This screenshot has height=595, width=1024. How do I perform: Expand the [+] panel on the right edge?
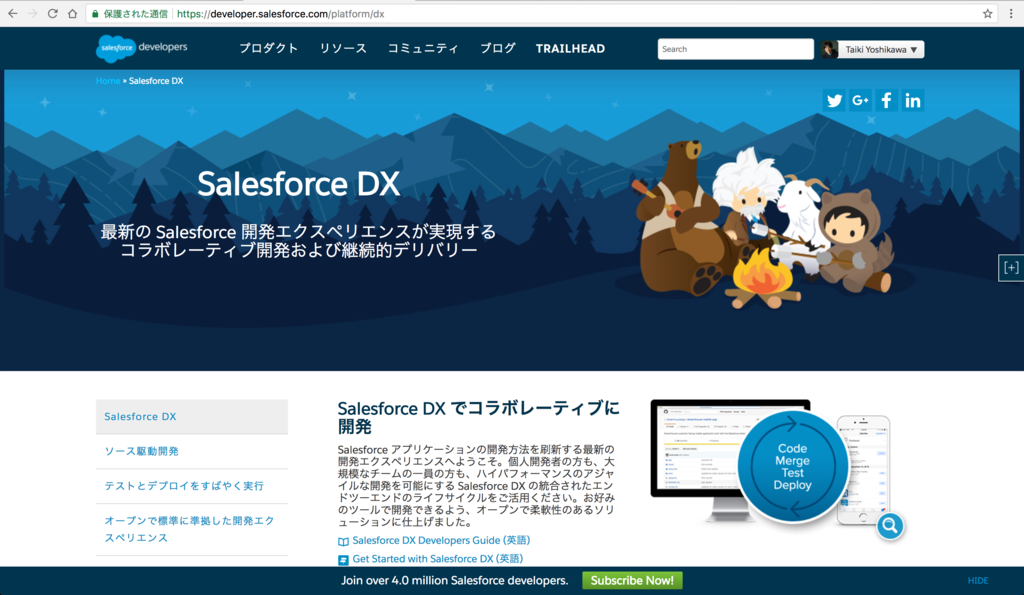click(x=1012, y=267)
